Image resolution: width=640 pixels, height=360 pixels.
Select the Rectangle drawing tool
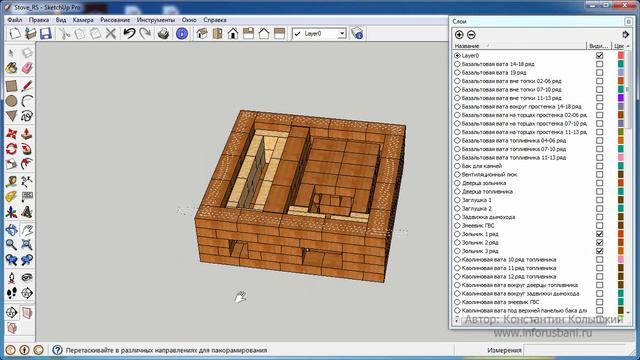(x=11, y=86)
